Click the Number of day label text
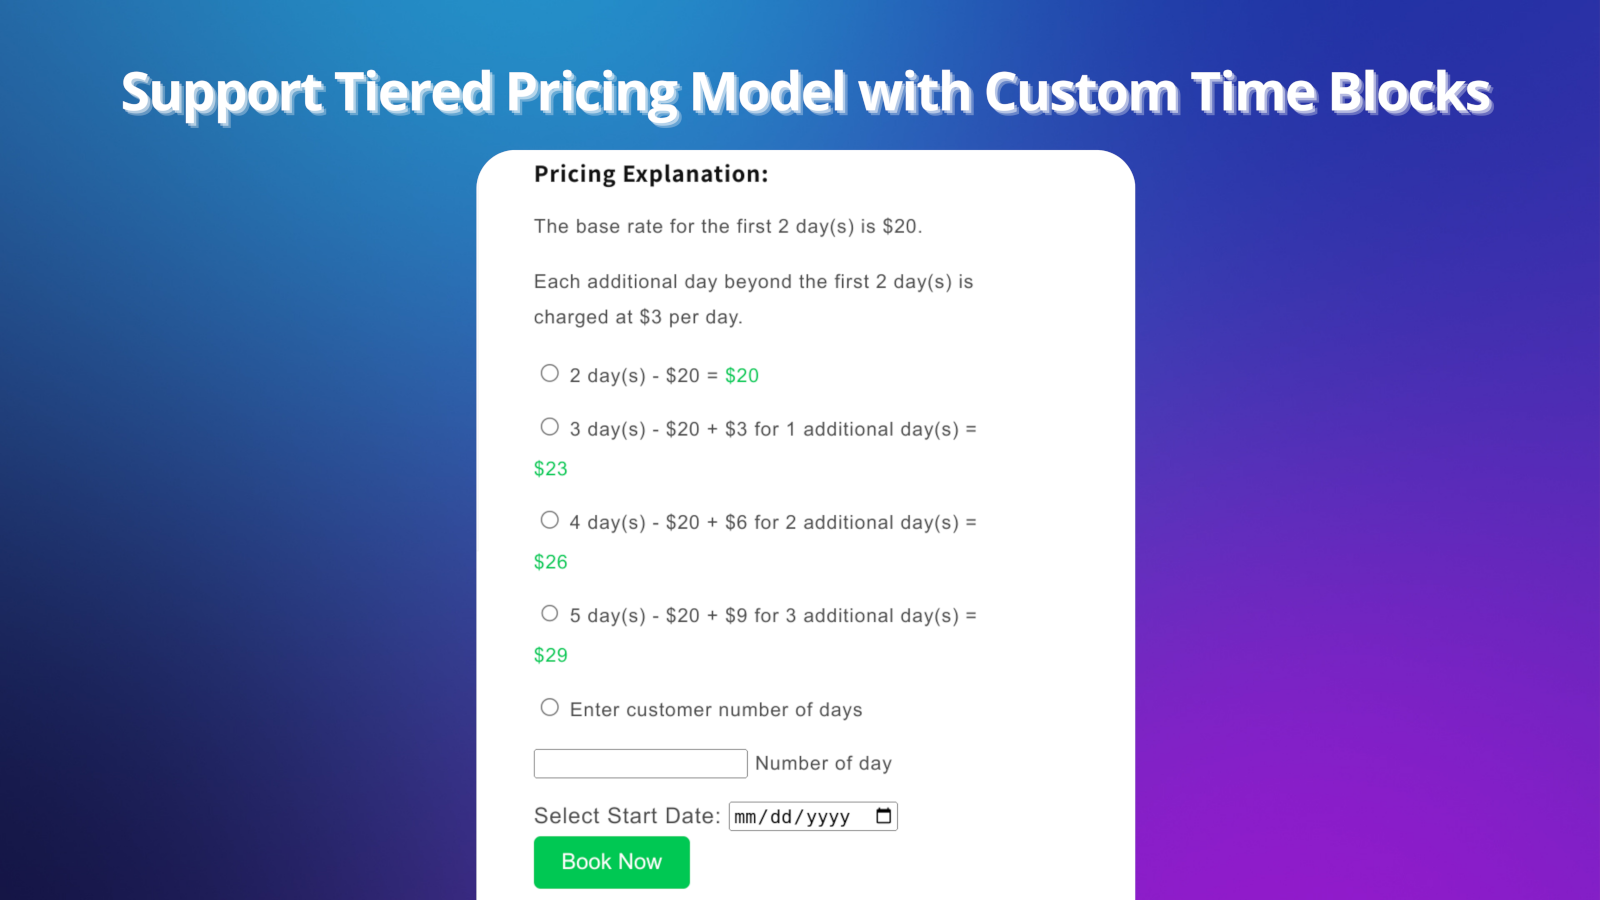Viewport: 1600px width, 900px height. point(823,763)
